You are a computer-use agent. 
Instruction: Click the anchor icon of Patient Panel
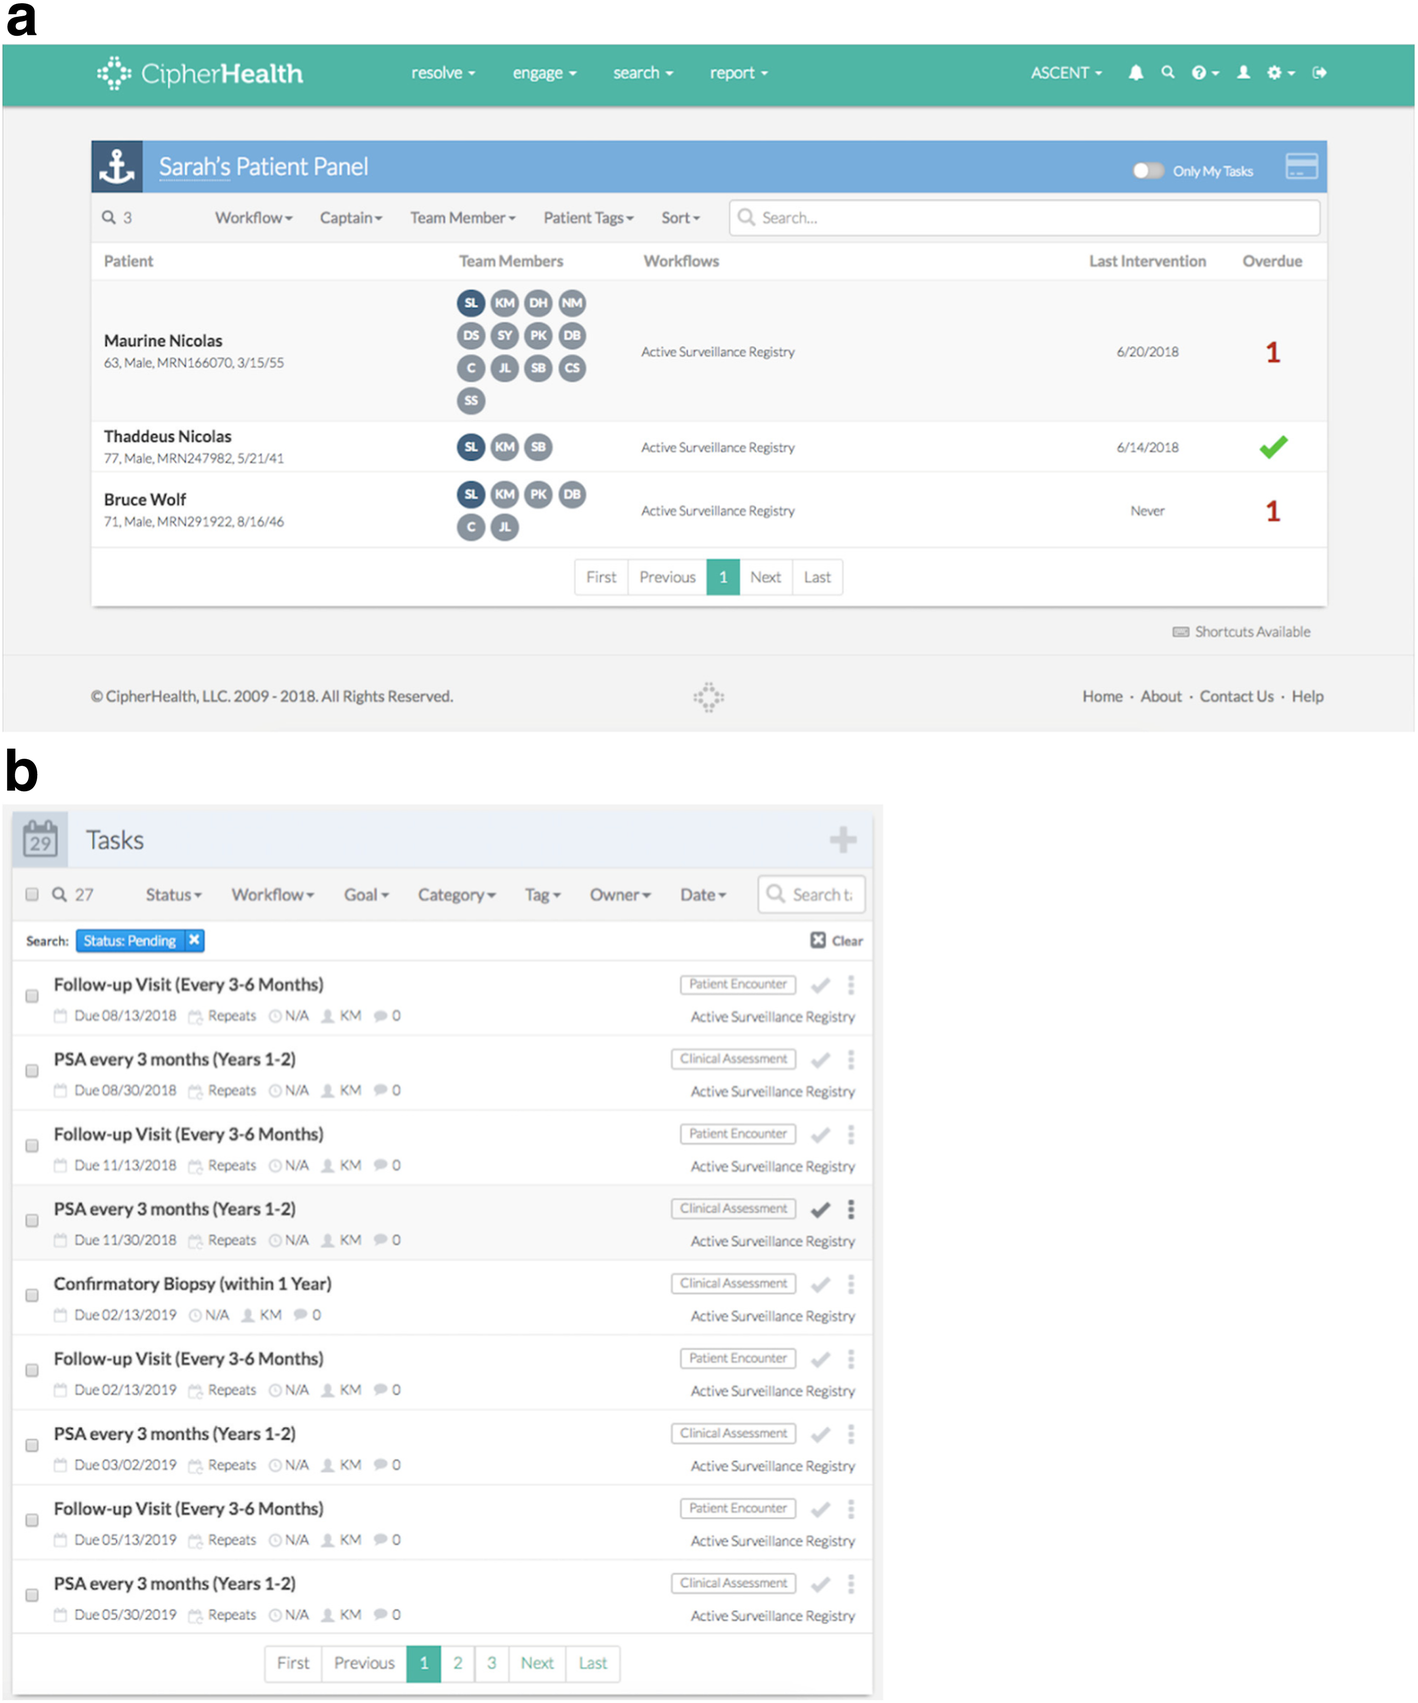117,166
